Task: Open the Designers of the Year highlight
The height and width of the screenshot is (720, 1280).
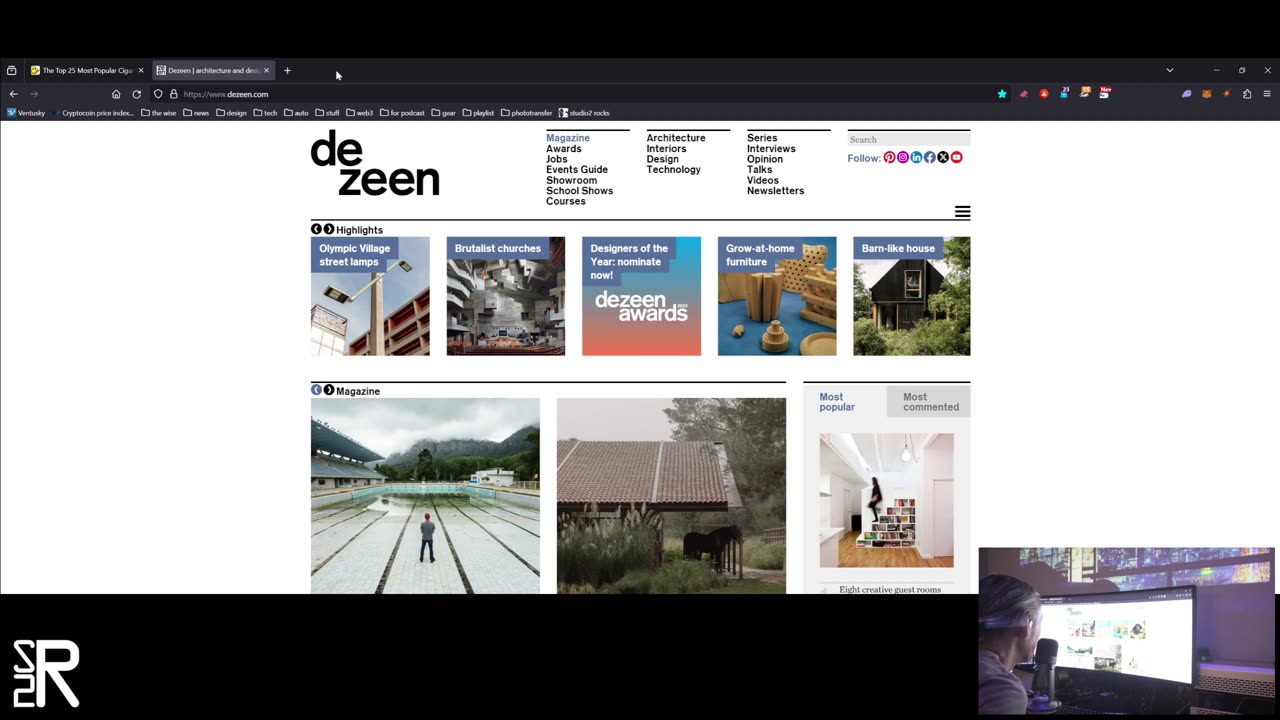Action: (641, 296)
